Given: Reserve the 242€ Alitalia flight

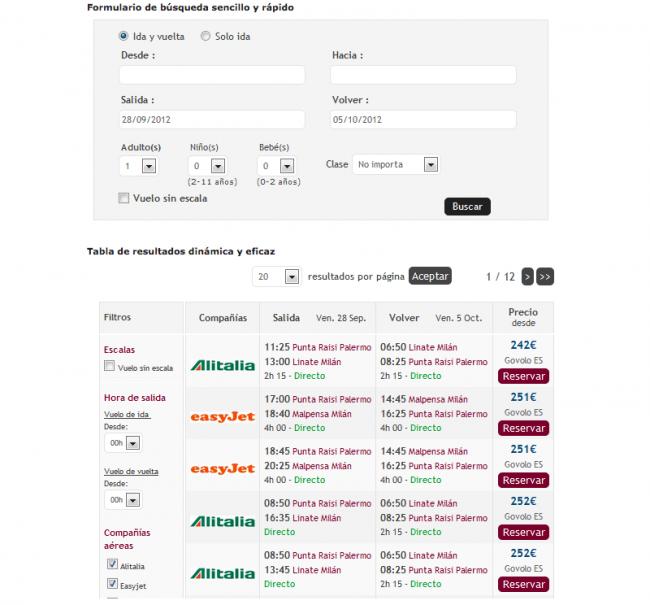Looking at the screenshot, I should (x=523, y=376).
